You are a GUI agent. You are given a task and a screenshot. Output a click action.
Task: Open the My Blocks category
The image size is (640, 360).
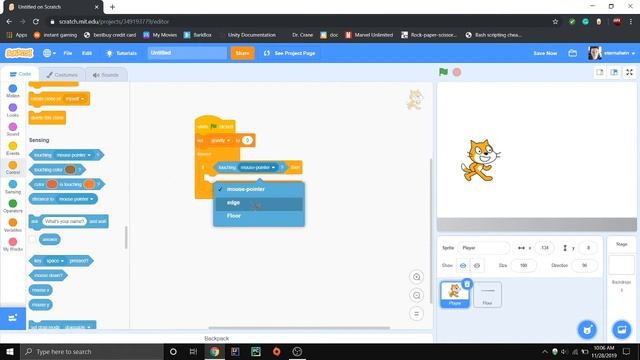pyautogui.click(x=13, y=244)
